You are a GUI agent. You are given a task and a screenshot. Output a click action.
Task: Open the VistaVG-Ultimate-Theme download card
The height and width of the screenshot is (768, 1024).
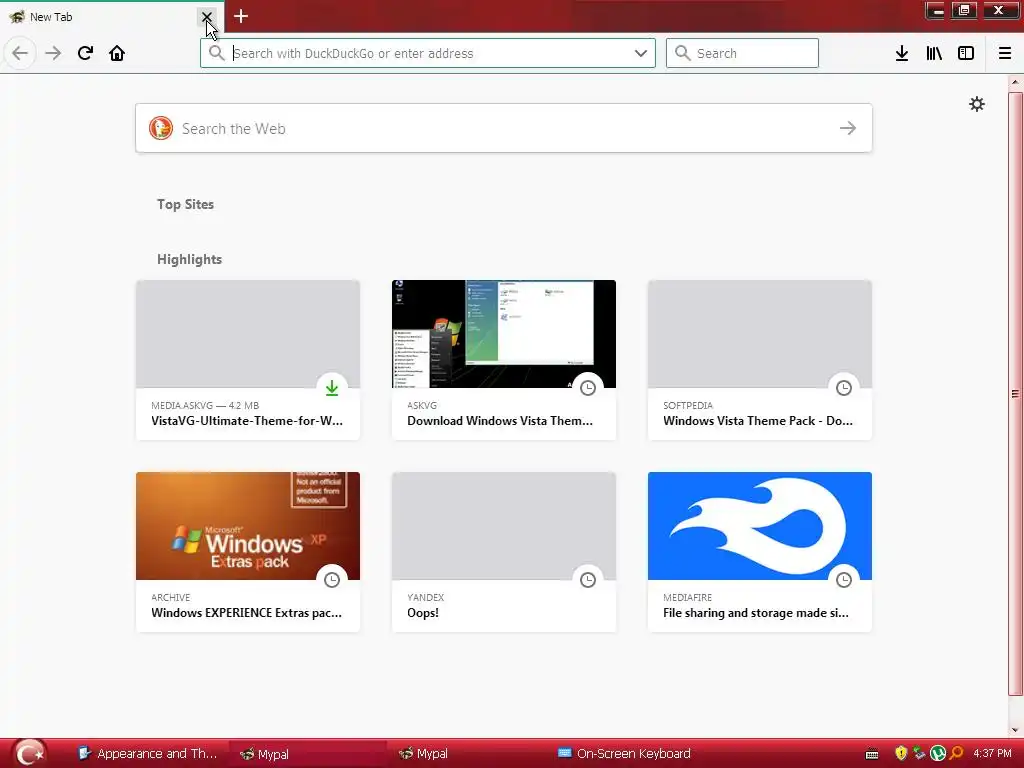point(248,360)
